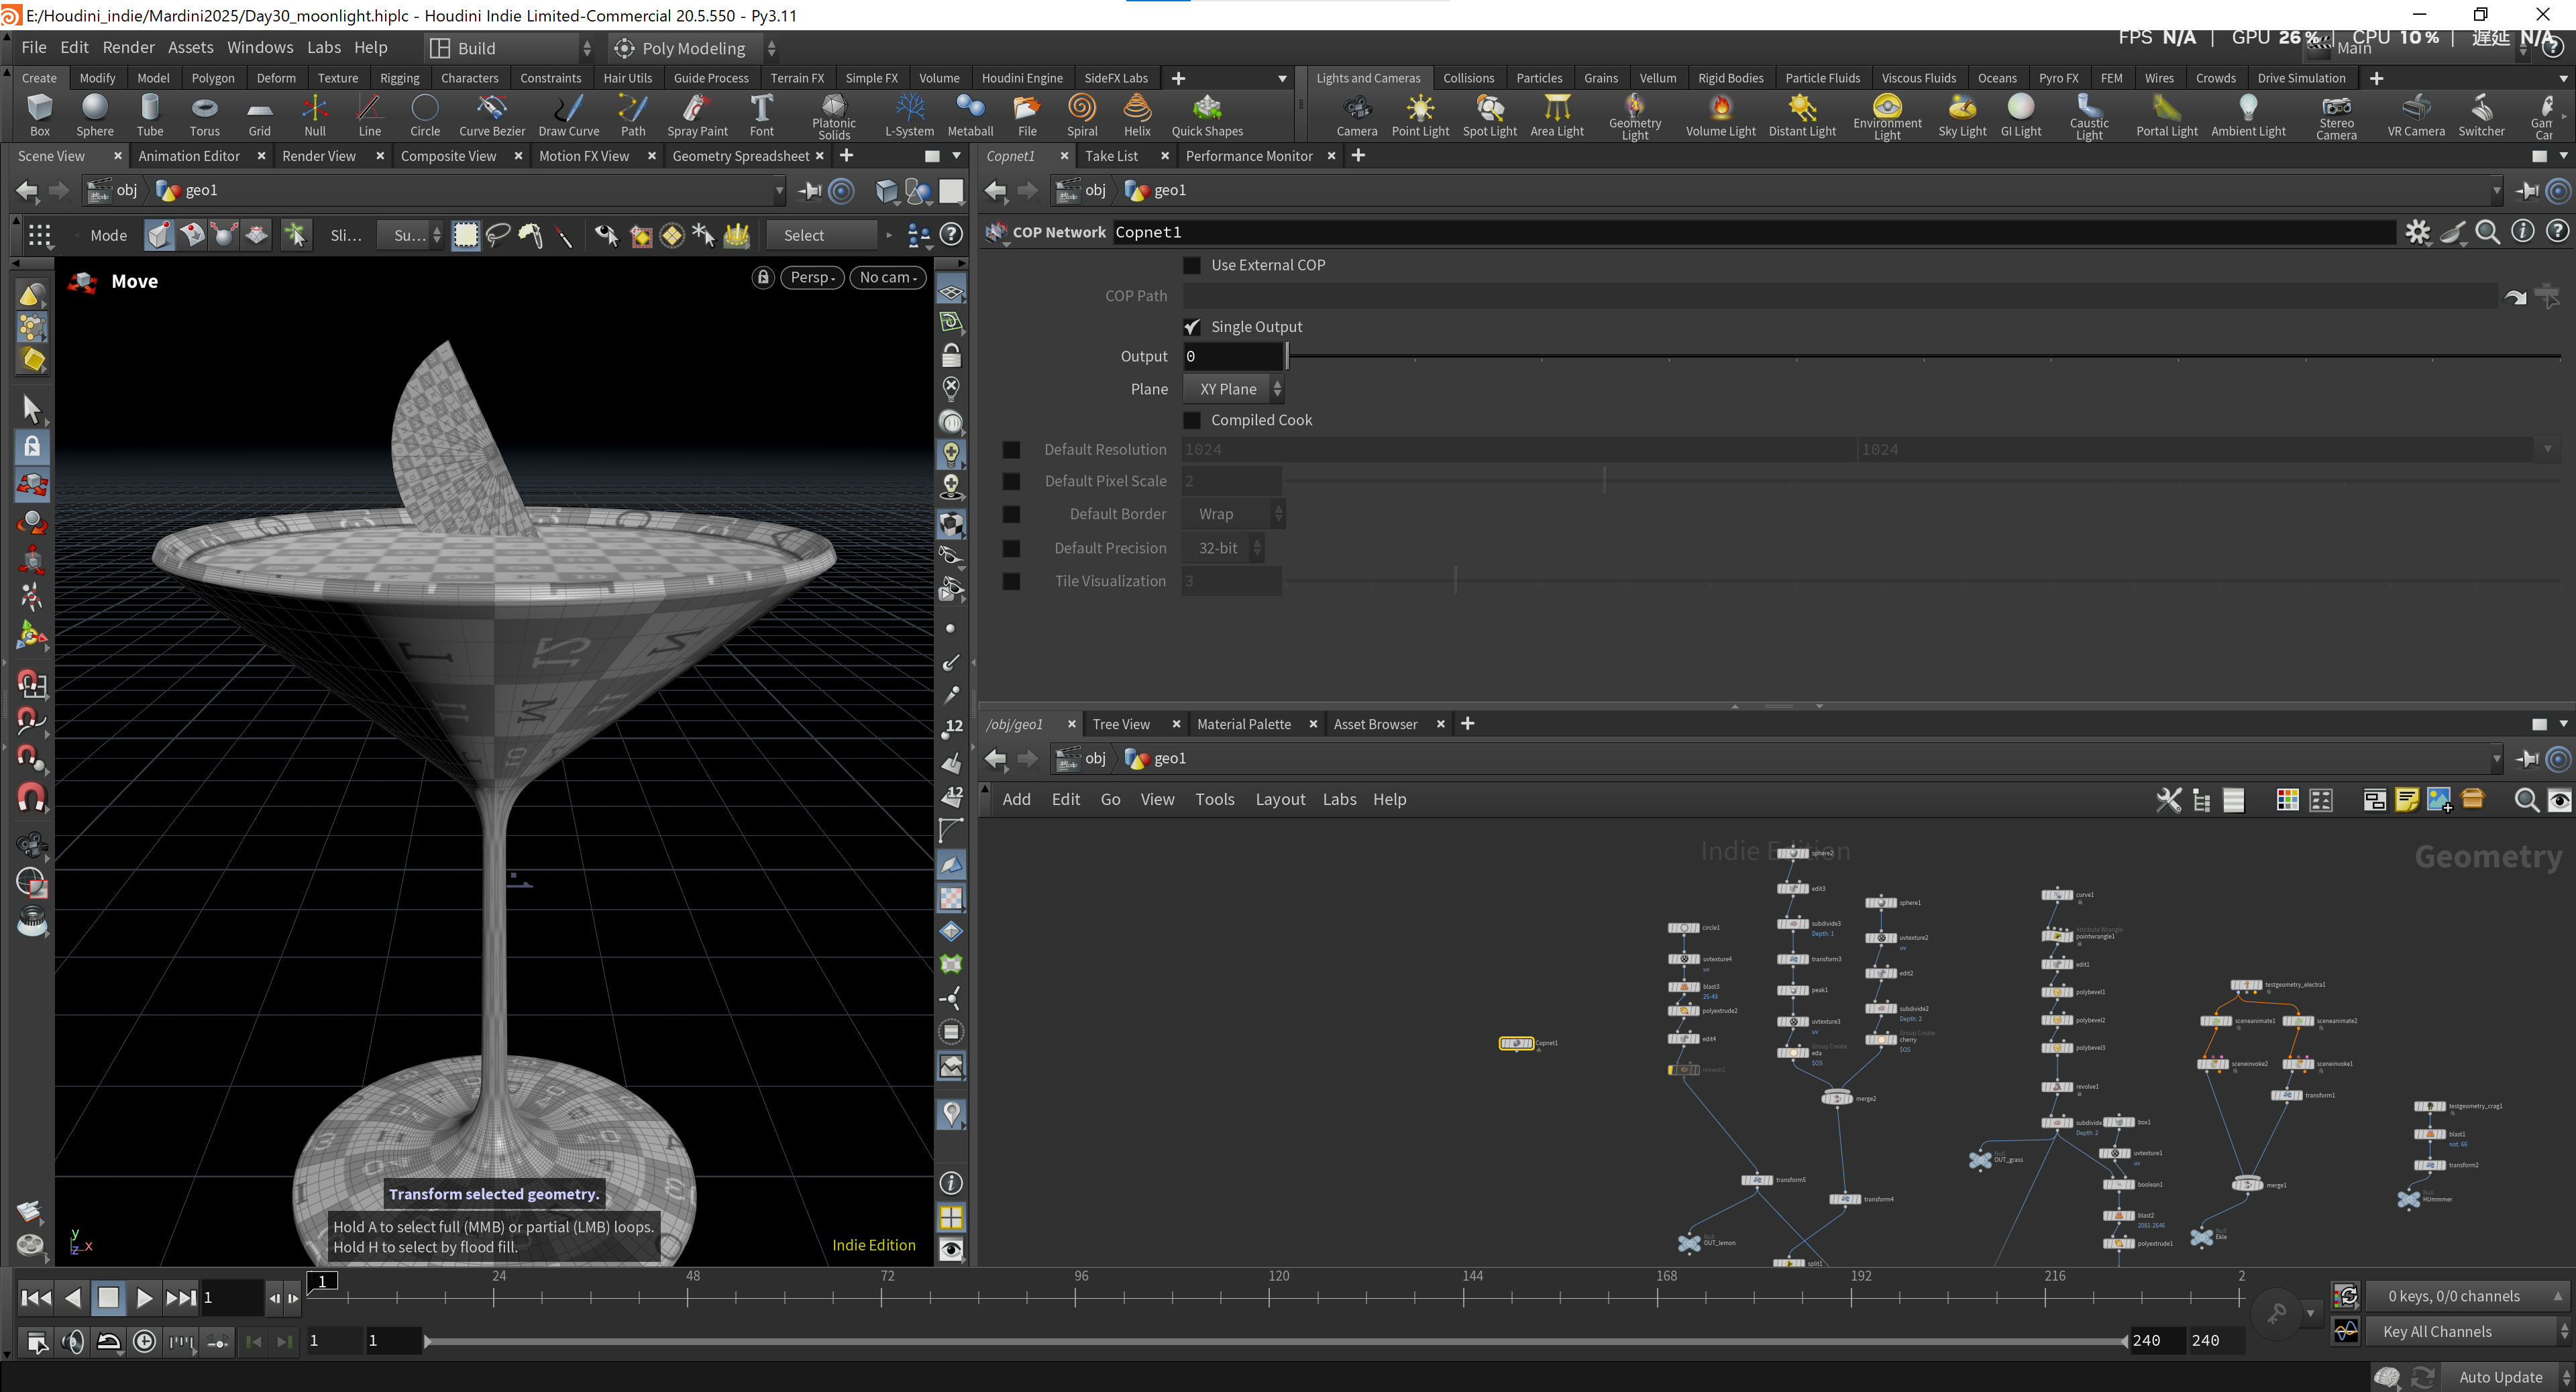This screenshot has height=1392, width=2576.
Task: Create a Point Light
Action: point(1420,115)
